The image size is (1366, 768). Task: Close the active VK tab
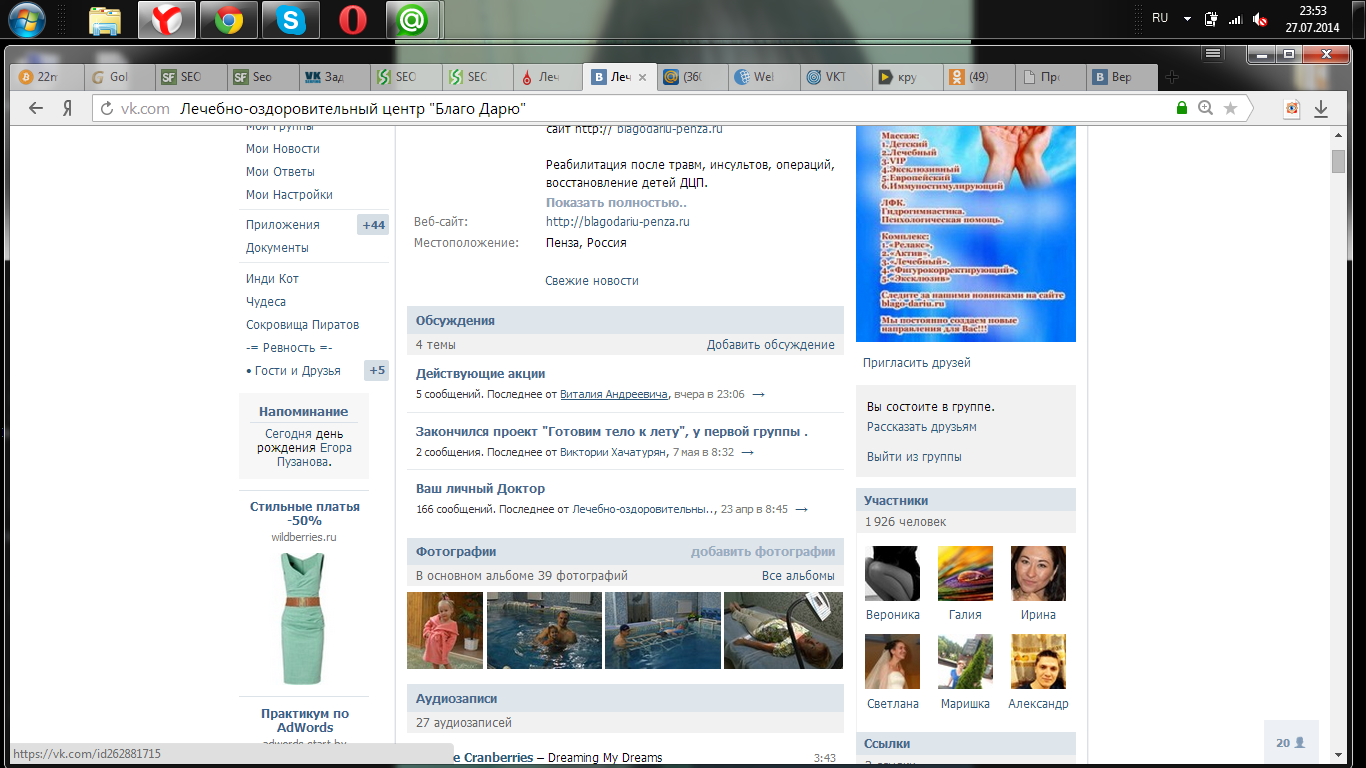point(642,77)
